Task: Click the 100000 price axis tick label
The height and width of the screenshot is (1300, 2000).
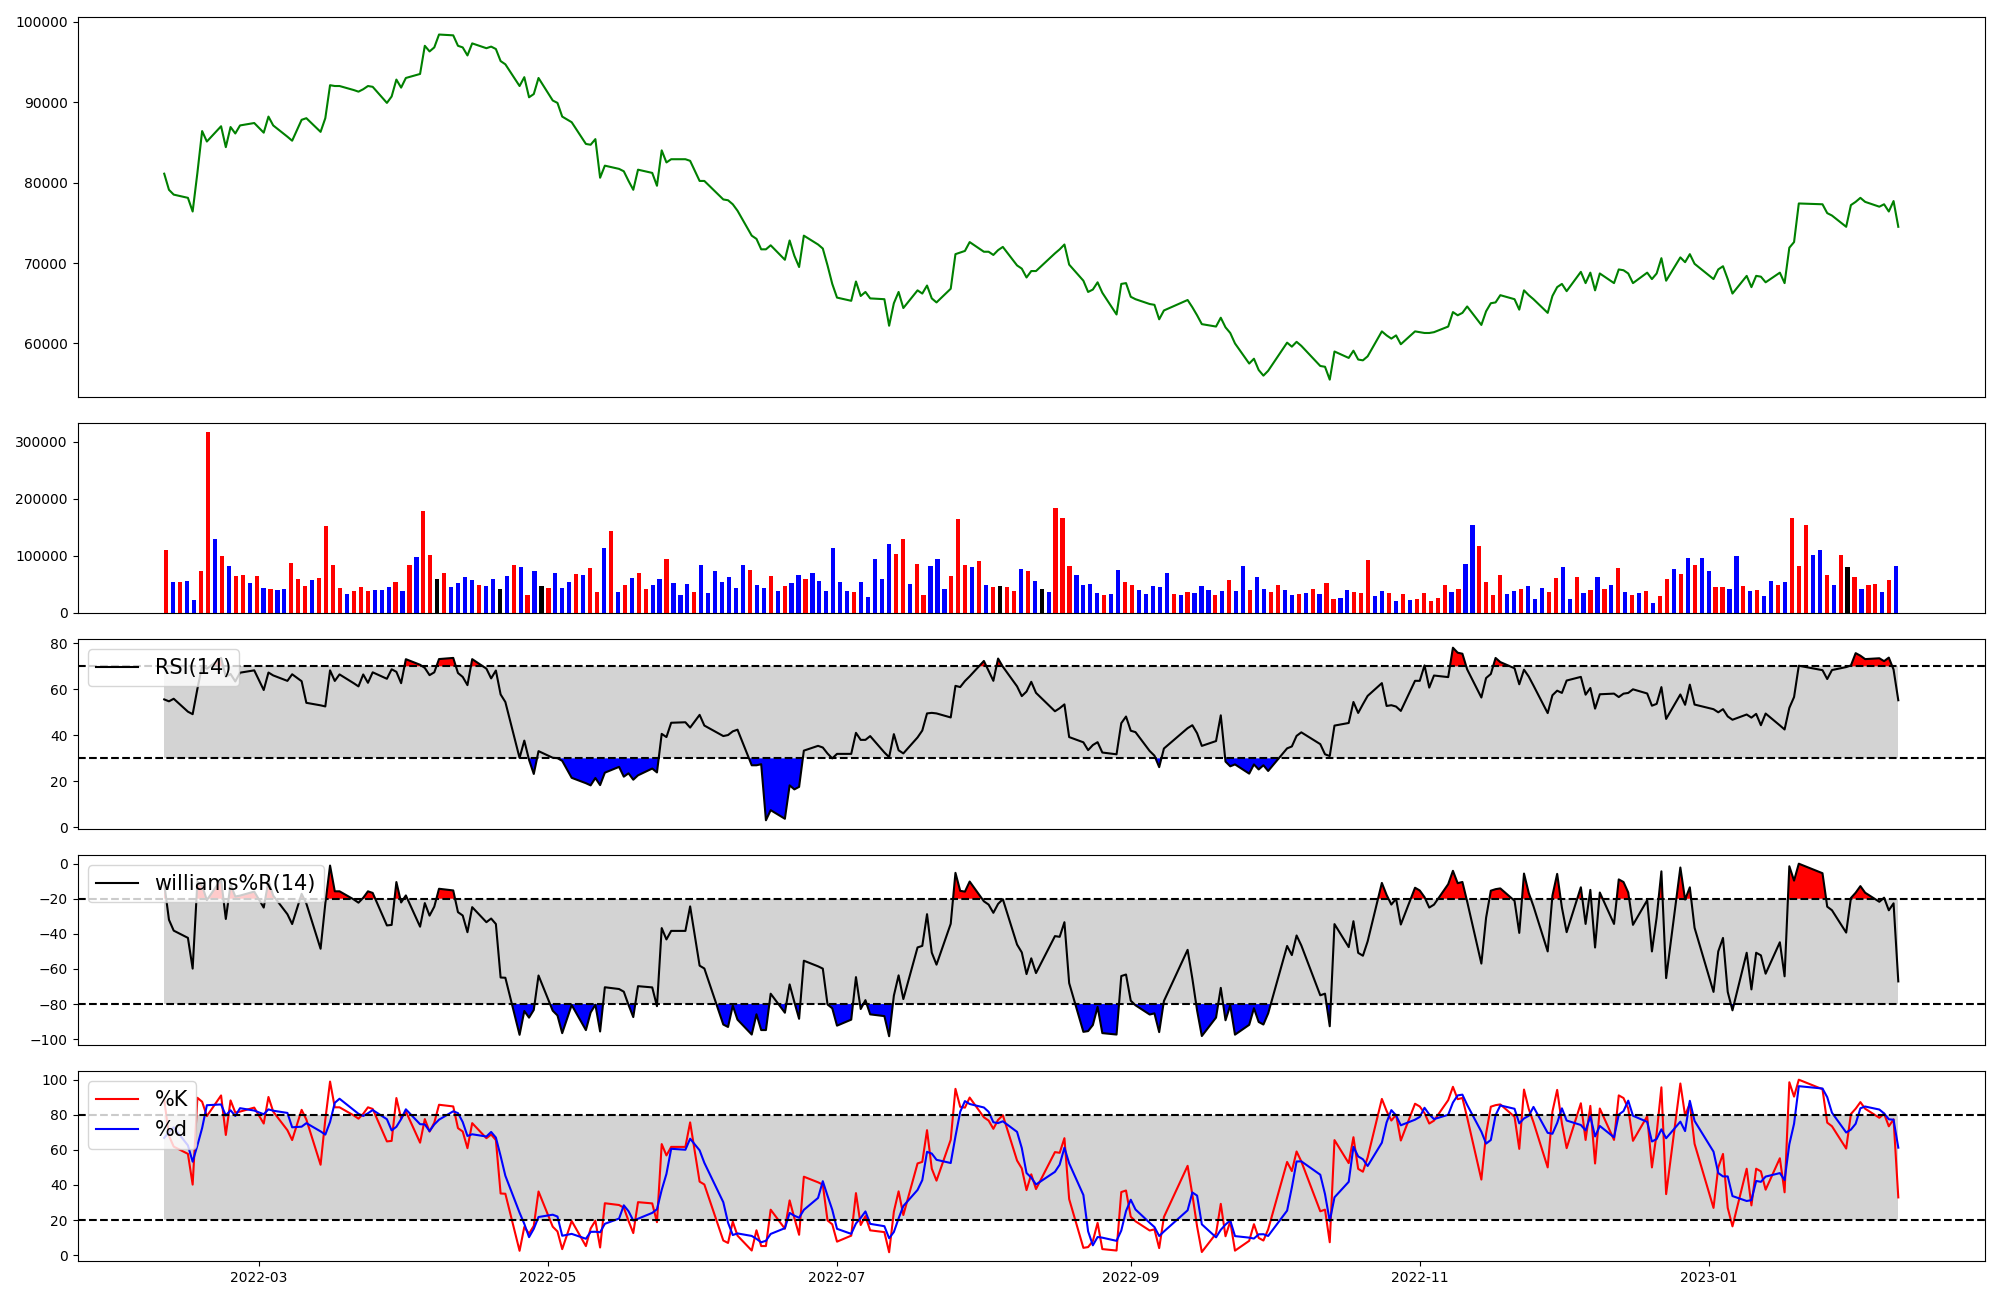Action: 42,22
